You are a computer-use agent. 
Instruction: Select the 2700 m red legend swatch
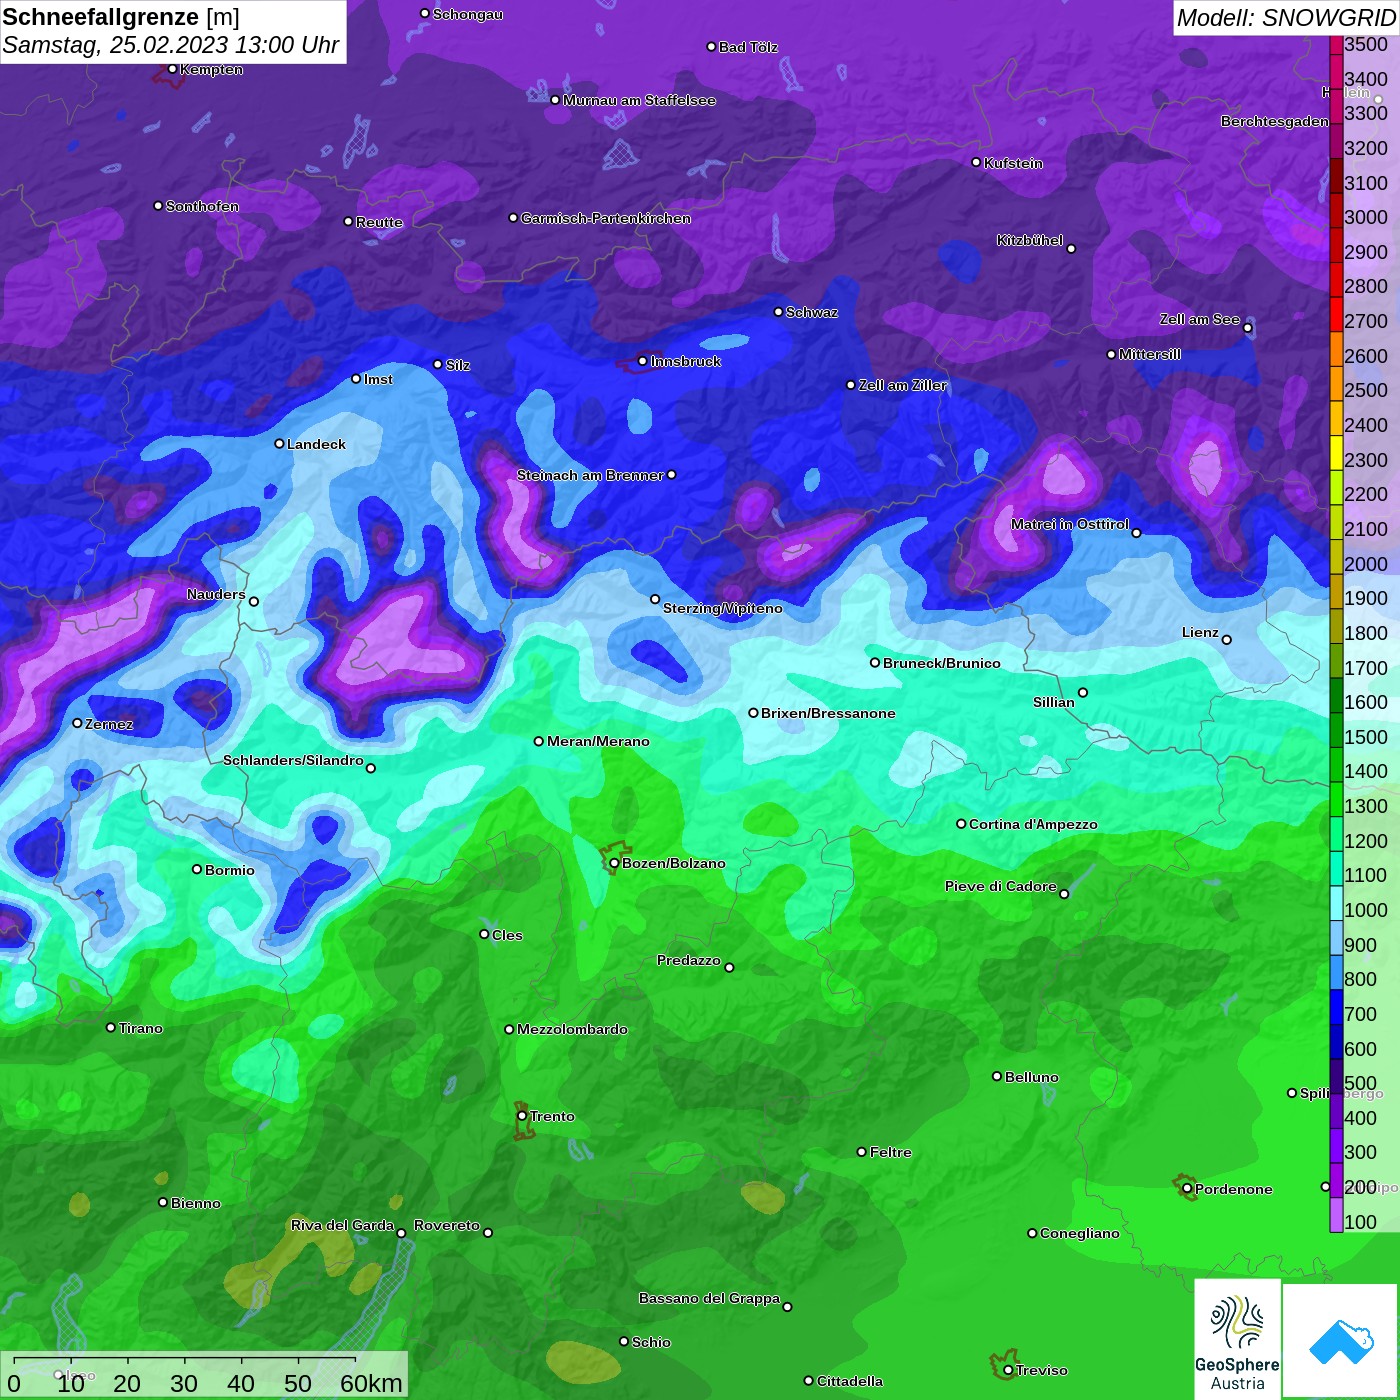coord(1336,314)
